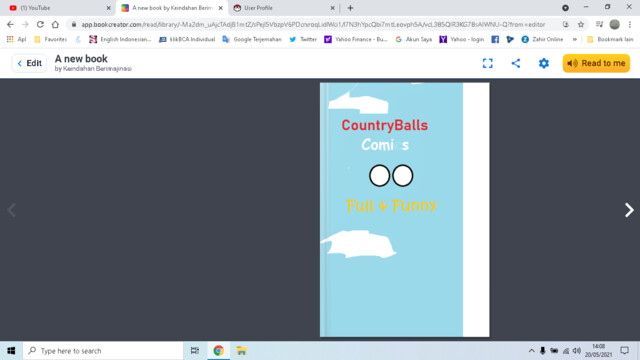Viewport: 640px width, 360px height.
Task: Open the share book options
Action: [516, 63]
